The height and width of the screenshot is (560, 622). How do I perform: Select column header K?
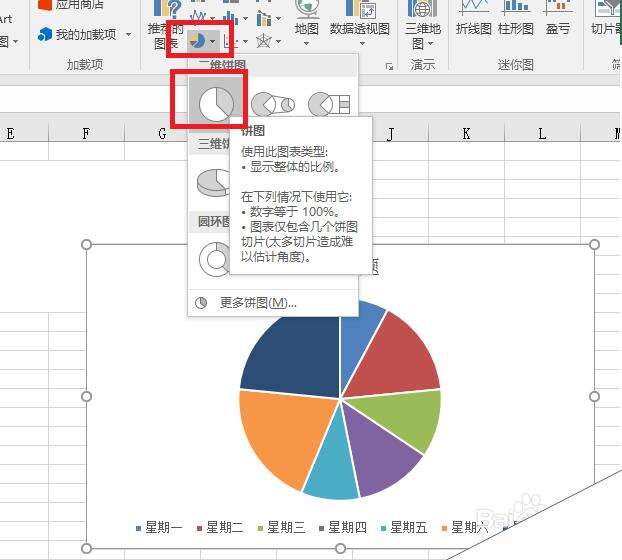pyautogui.click(x=466, y=133)
